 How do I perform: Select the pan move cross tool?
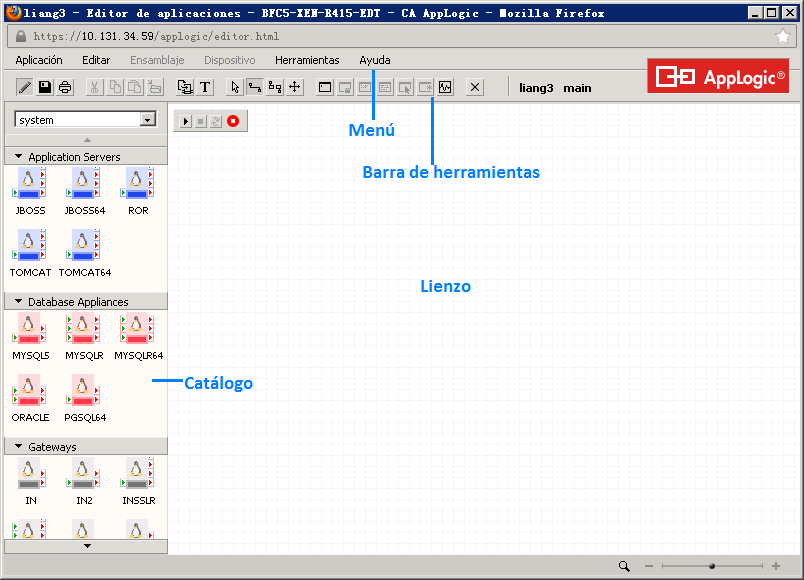(x=295, y=87)
